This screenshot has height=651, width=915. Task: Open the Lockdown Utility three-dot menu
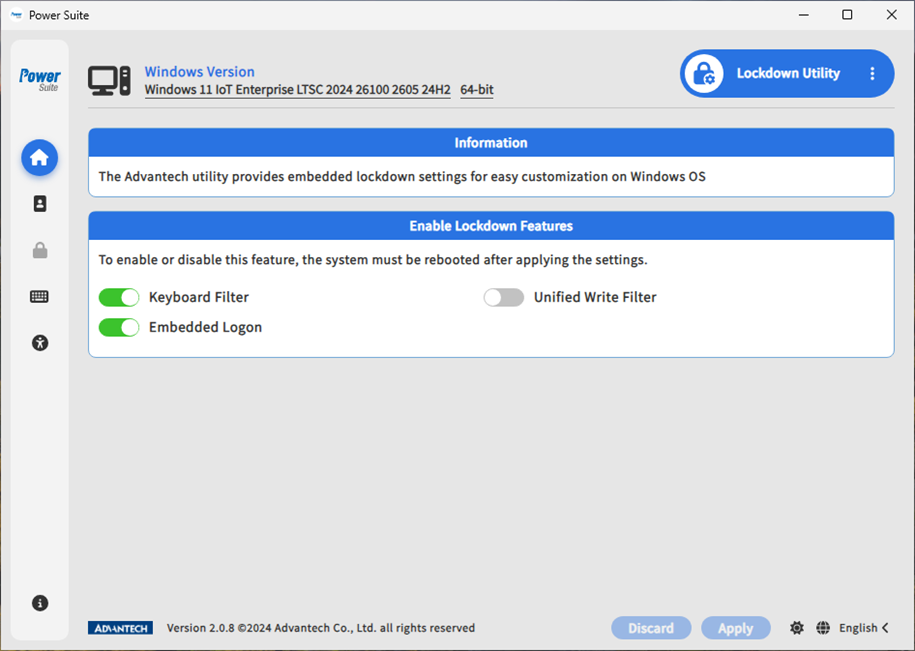pyautogui.click(x=872, y=74)
